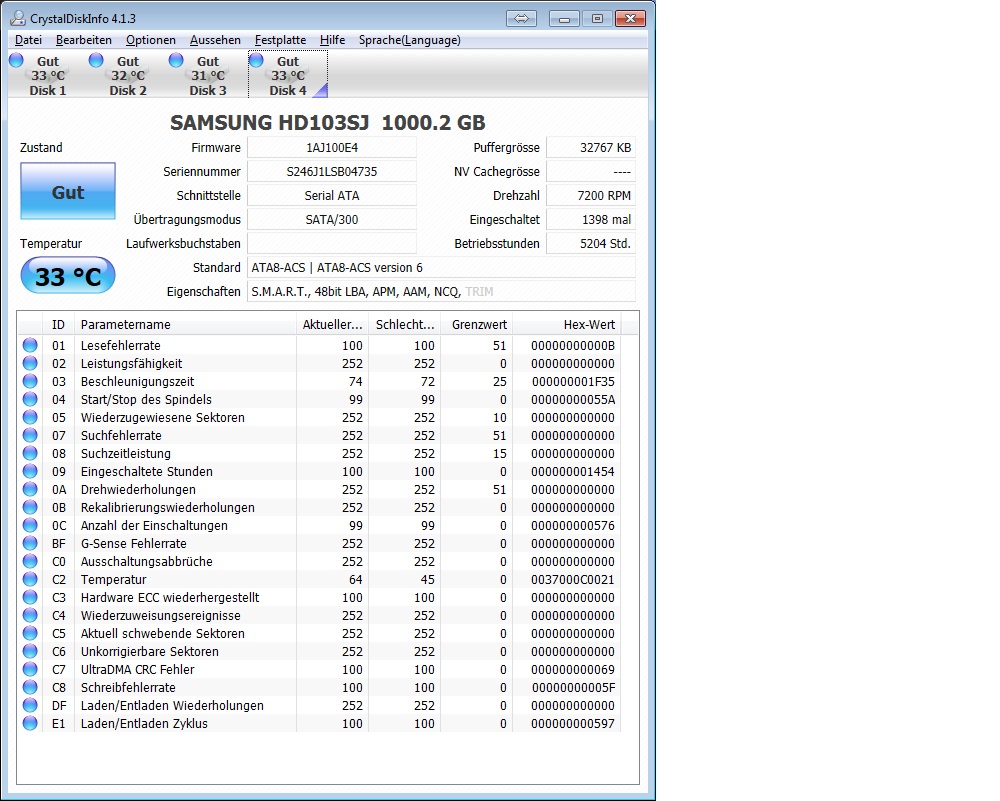Screen dimensions: 1000x801
Task: Open the Festplatte menu
Action: (x=280, y=40)
